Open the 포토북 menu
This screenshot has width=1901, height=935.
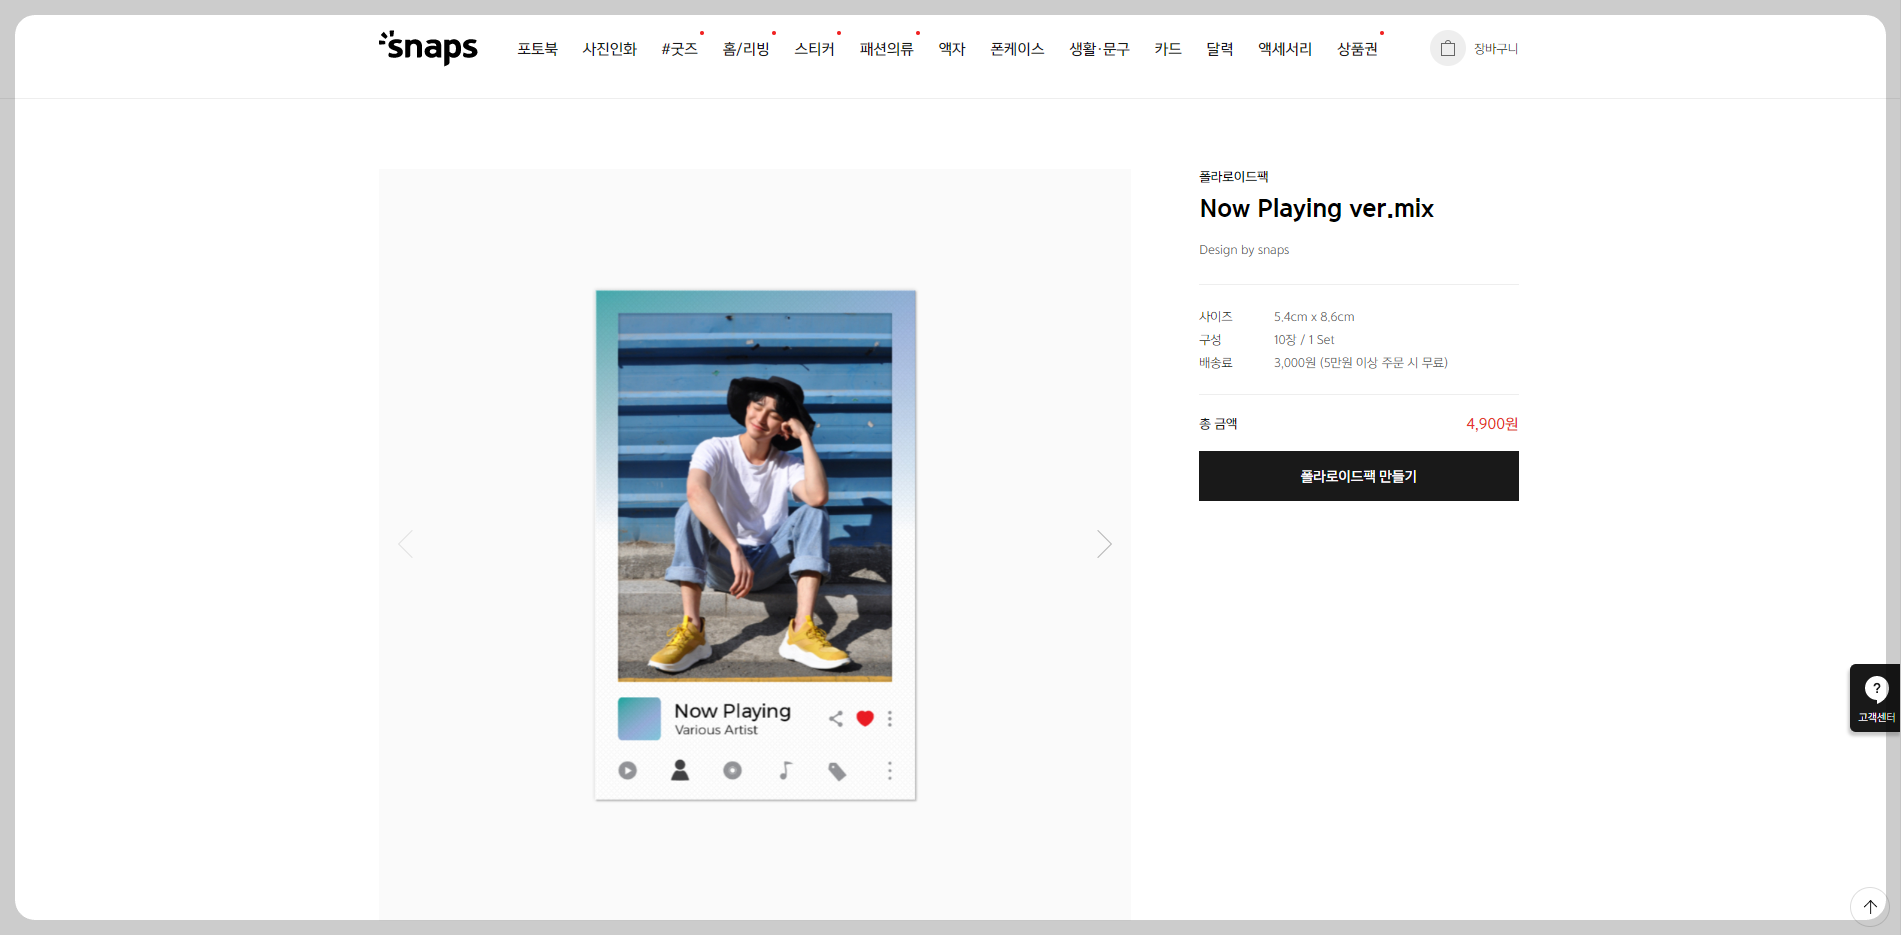pos(537,49)
